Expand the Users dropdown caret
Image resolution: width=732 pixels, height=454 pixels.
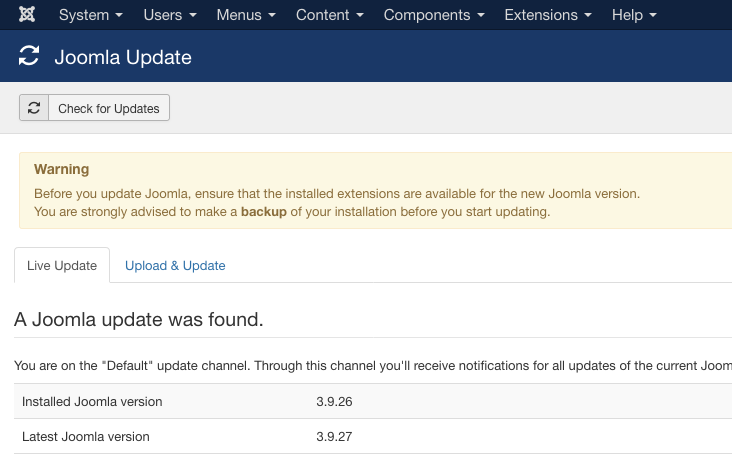(x=193, y=15)
